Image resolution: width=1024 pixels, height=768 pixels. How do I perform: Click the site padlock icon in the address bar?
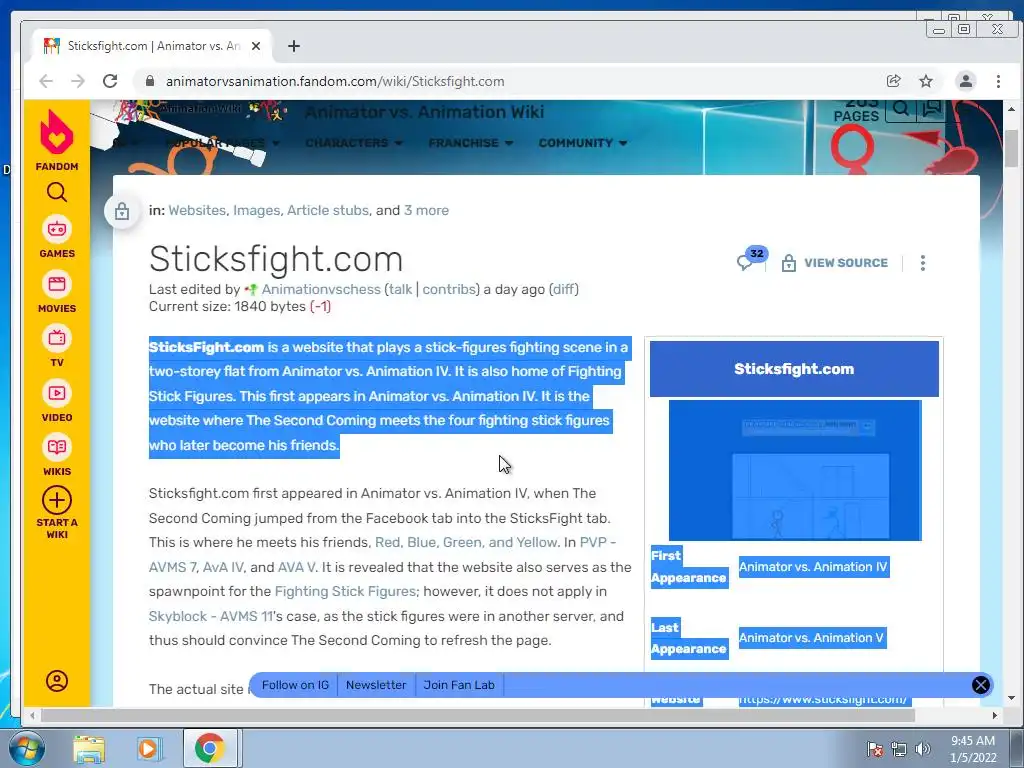pos(150,81)
